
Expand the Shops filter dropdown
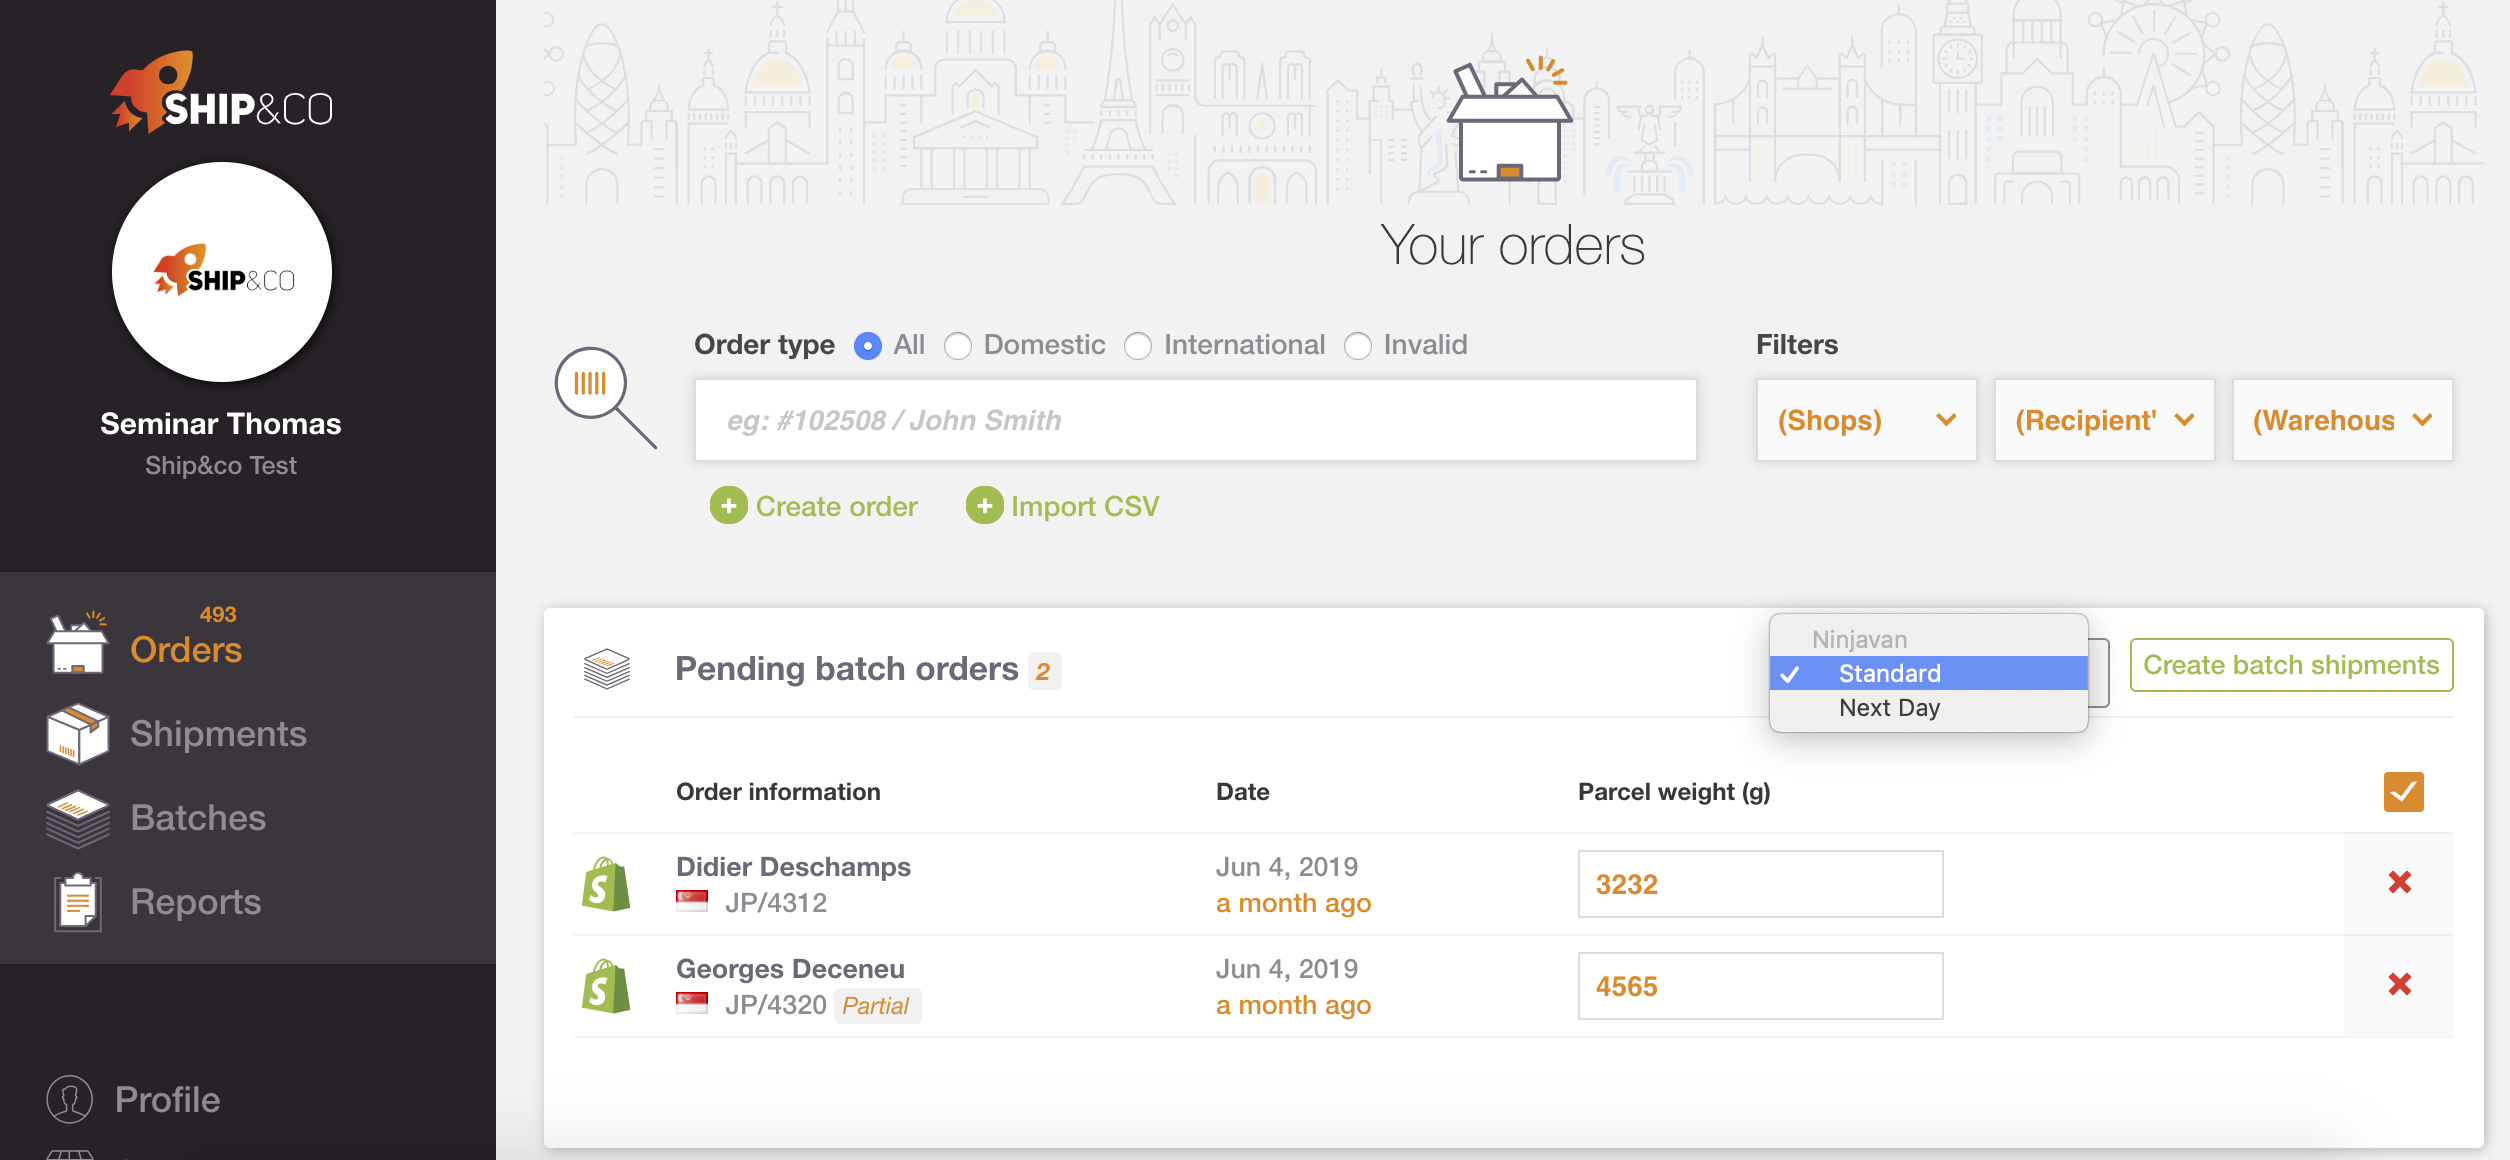(x=1866, y=420)
